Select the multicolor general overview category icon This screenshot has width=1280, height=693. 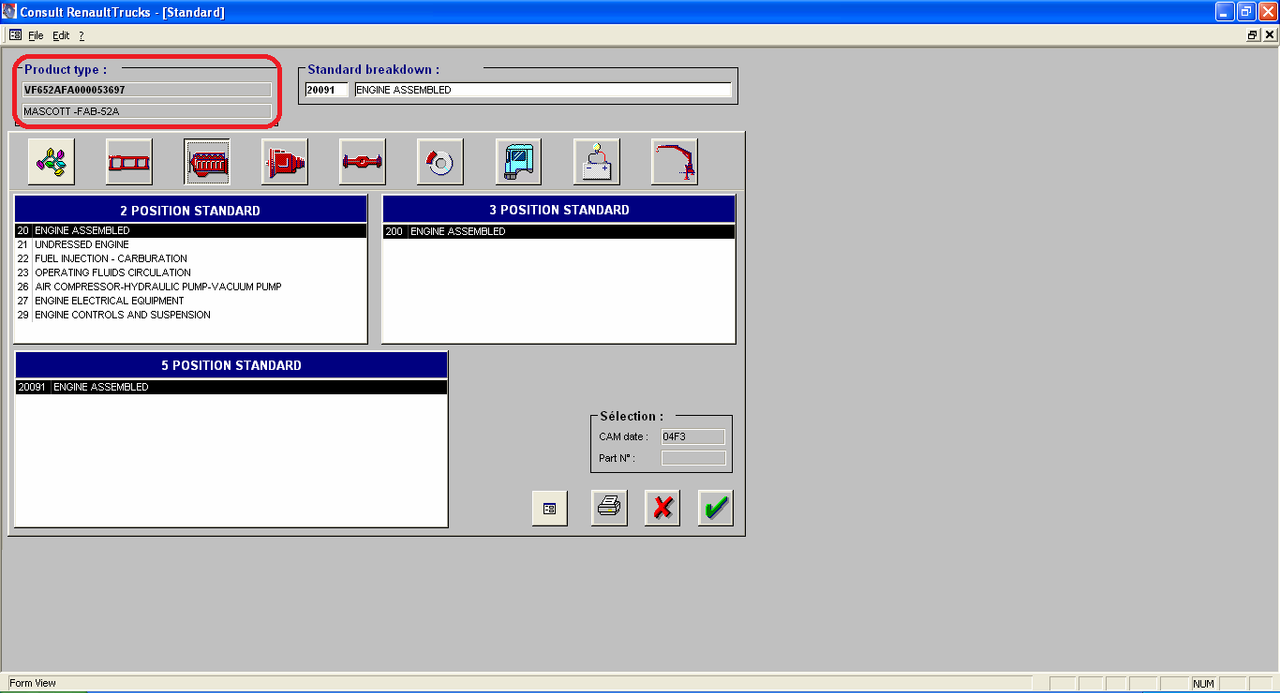pyautogui.click(x=51, y=161)
